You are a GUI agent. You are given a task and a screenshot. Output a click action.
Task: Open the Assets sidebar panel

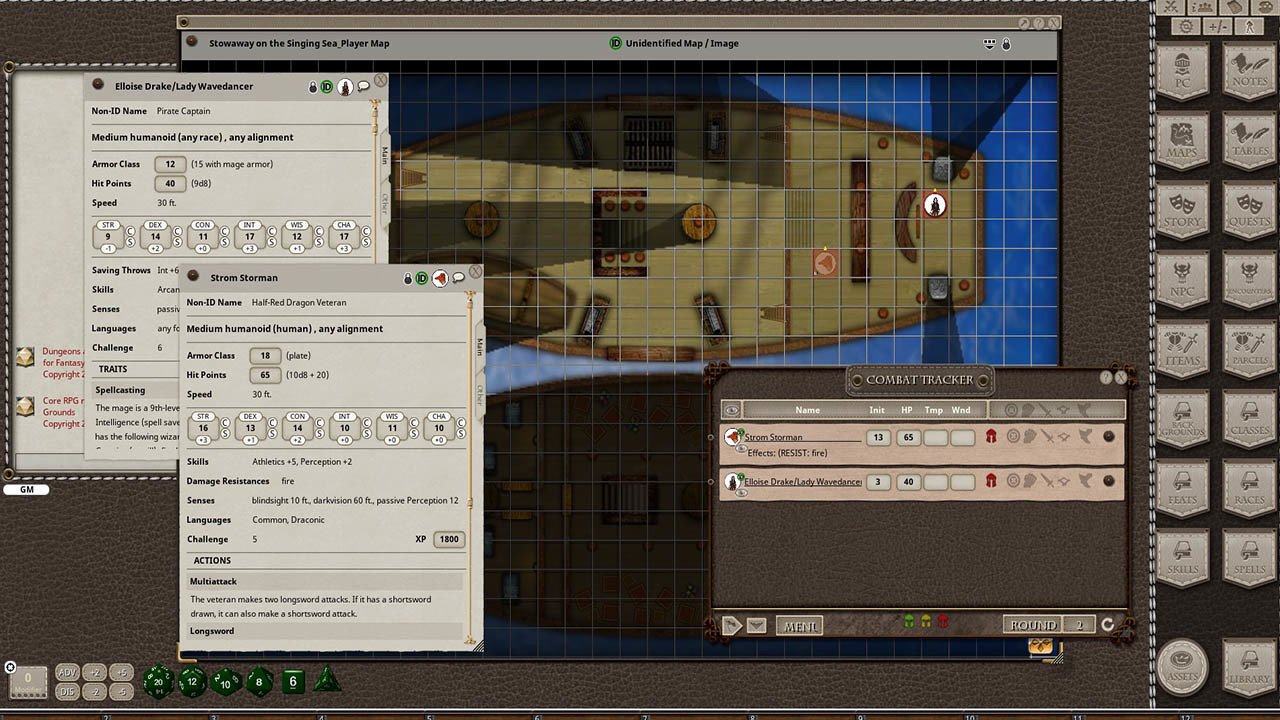point(1183,668)
